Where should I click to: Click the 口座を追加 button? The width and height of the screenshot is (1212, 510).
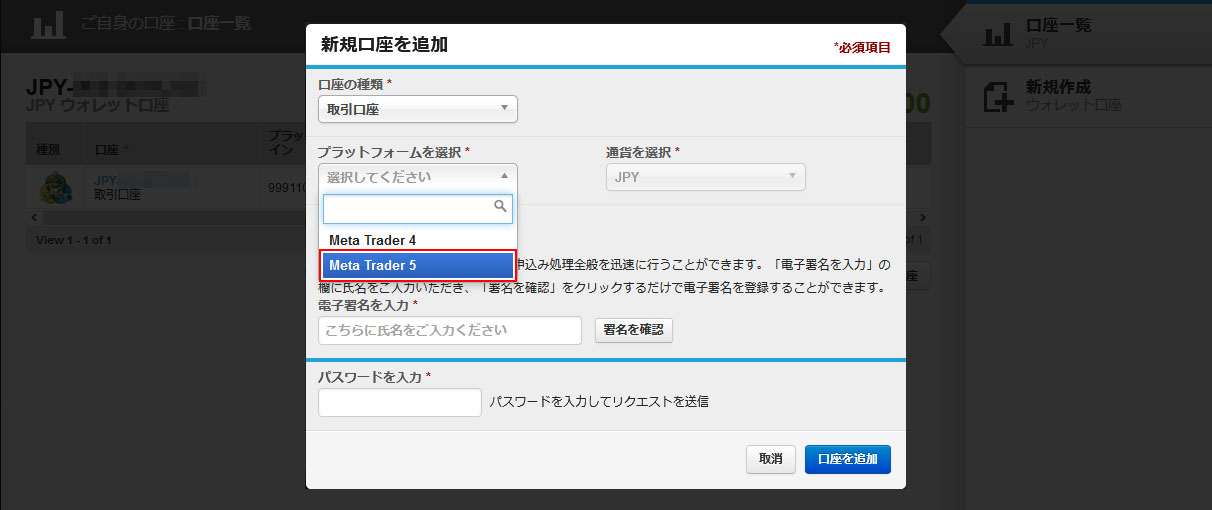[x=848, y=459]
